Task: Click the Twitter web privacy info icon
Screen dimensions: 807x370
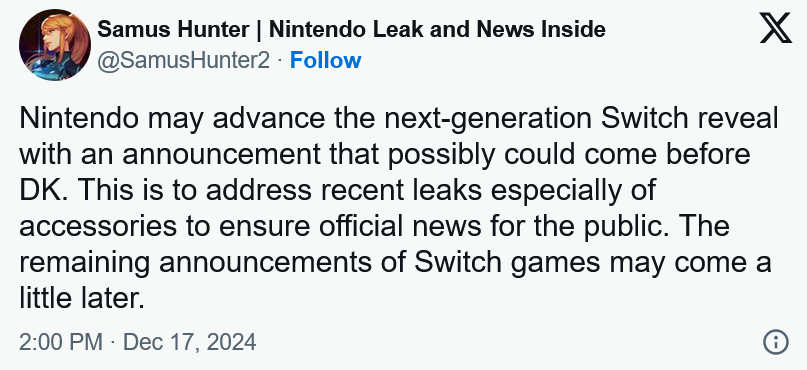Action: point(775,342)
